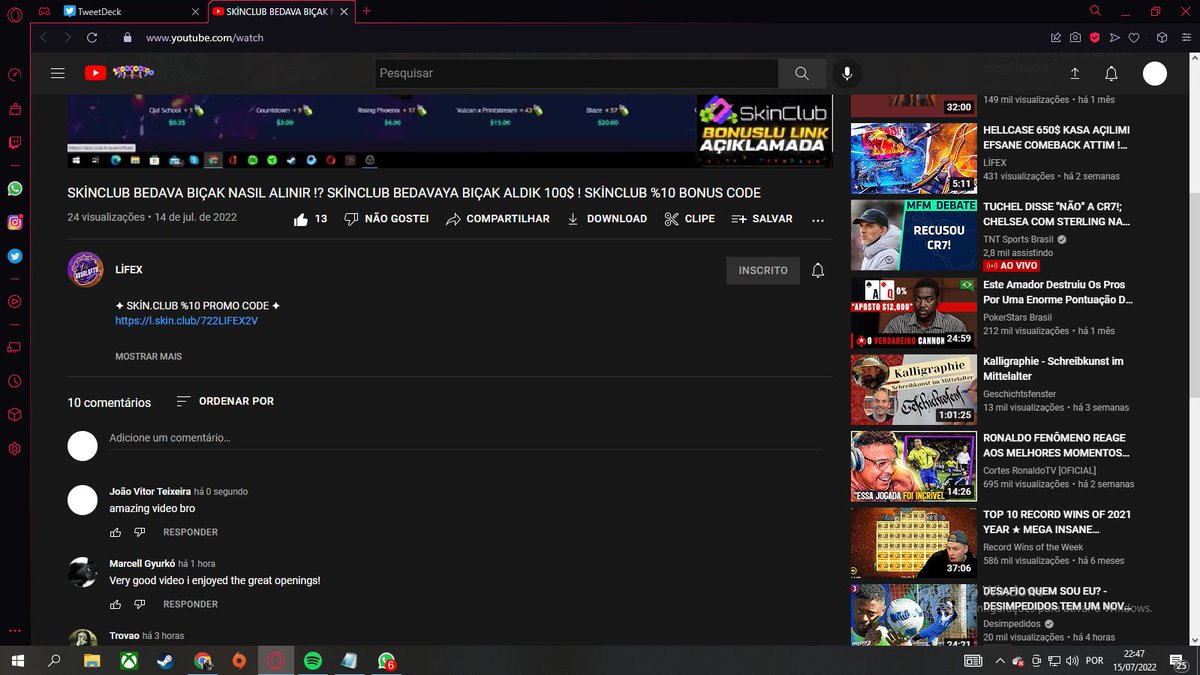1200x675 pixels.
Task: Add page to bookmarks heart icon
Action: click(1134, 37)
